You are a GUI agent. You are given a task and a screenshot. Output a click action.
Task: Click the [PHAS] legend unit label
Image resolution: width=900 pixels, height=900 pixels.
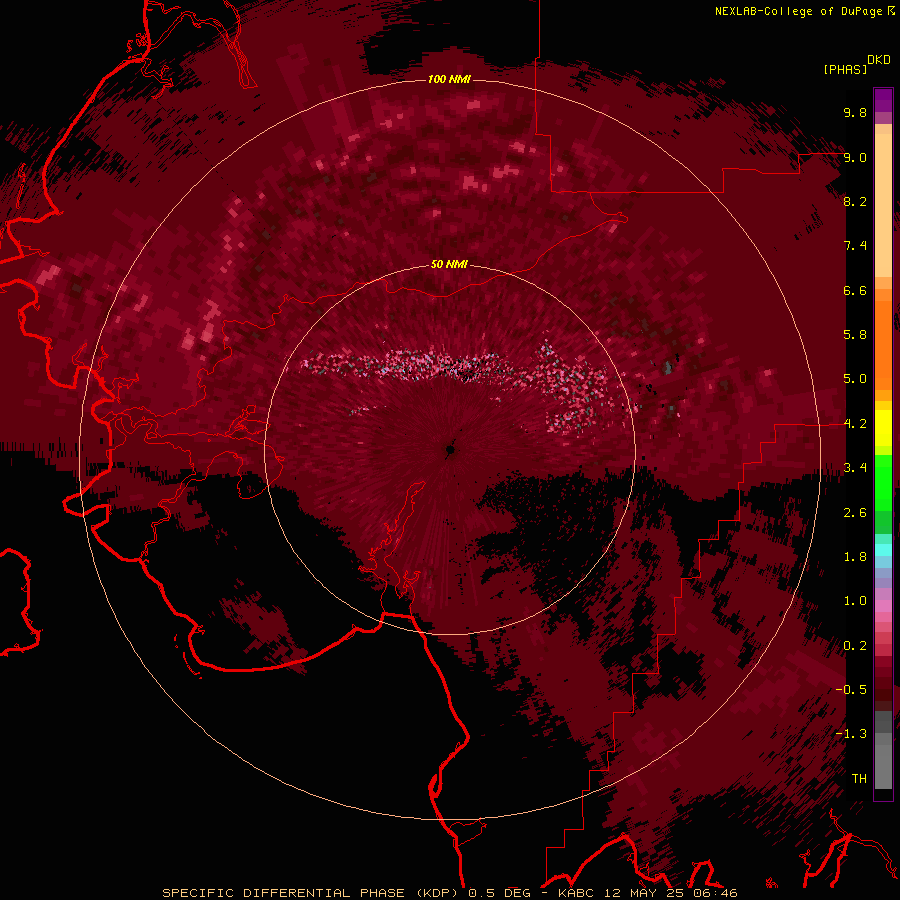point(845,69)
